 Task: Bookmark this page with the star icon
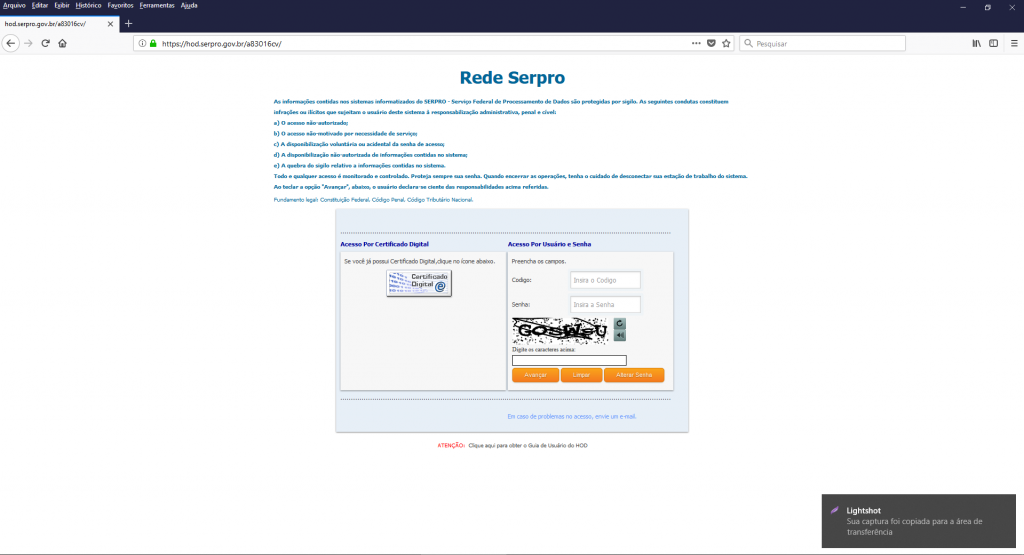click(726, 44)
